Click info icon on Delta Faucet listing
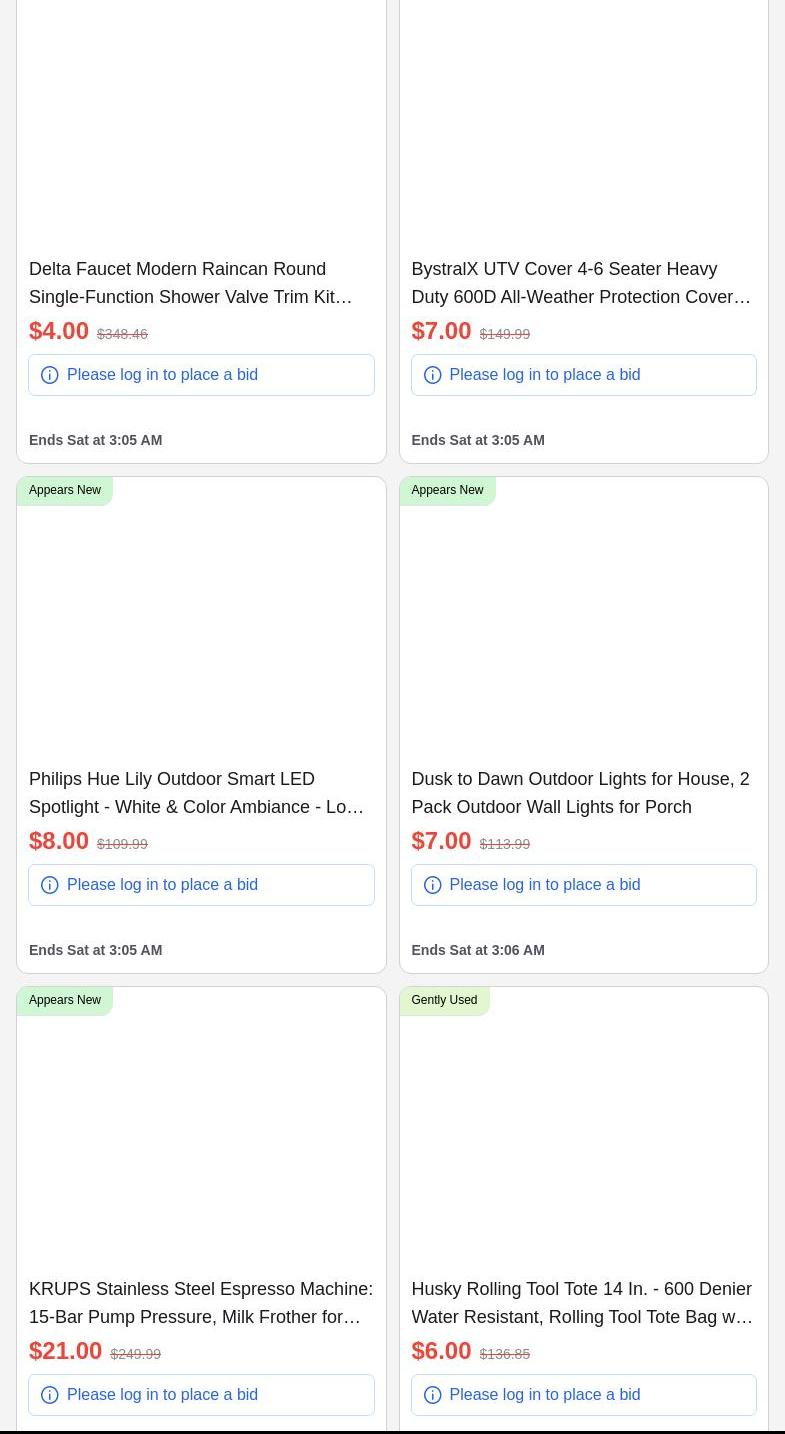The image size is (785, 1434). (x=50, y=375)
